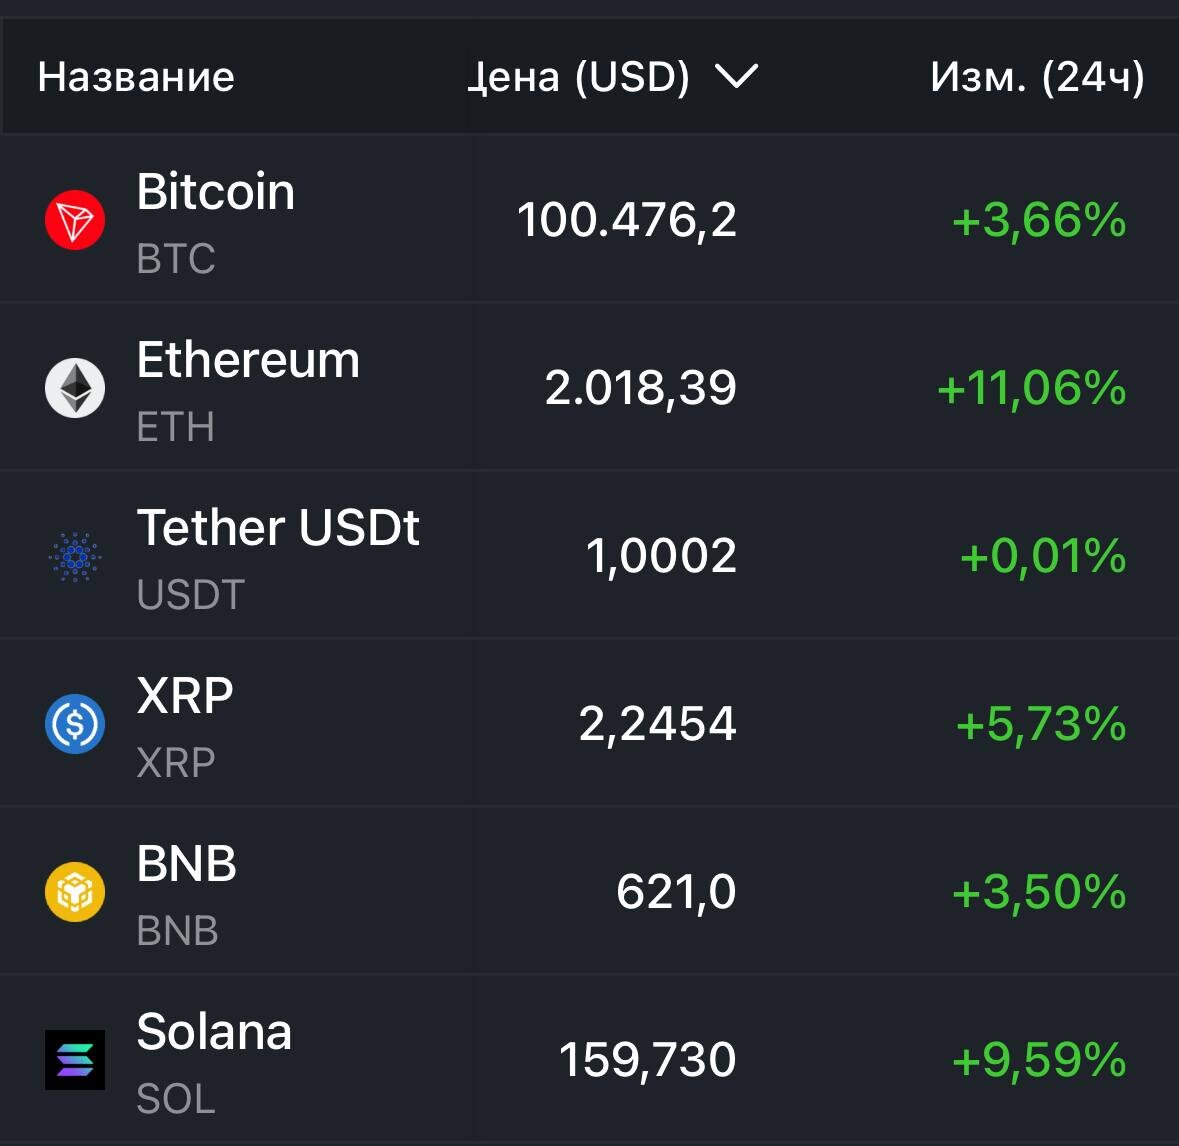The width and height of the screenshot is (1179, 1146).
Task: Click BNB's +3,50% change value
Action: click(x=1039, y=892)
